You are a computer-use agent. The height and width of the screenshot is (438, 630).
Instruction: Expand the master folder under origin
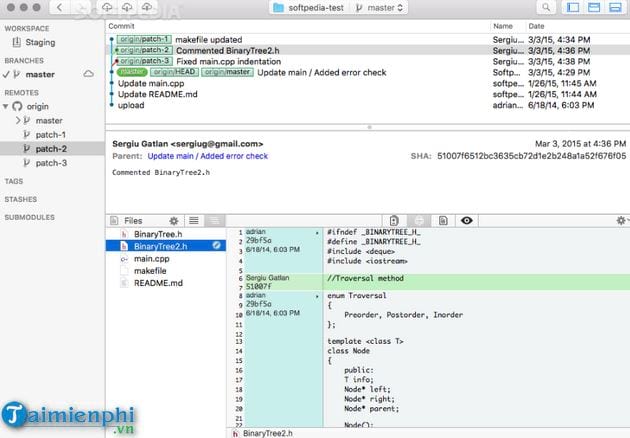pos(17,120)
